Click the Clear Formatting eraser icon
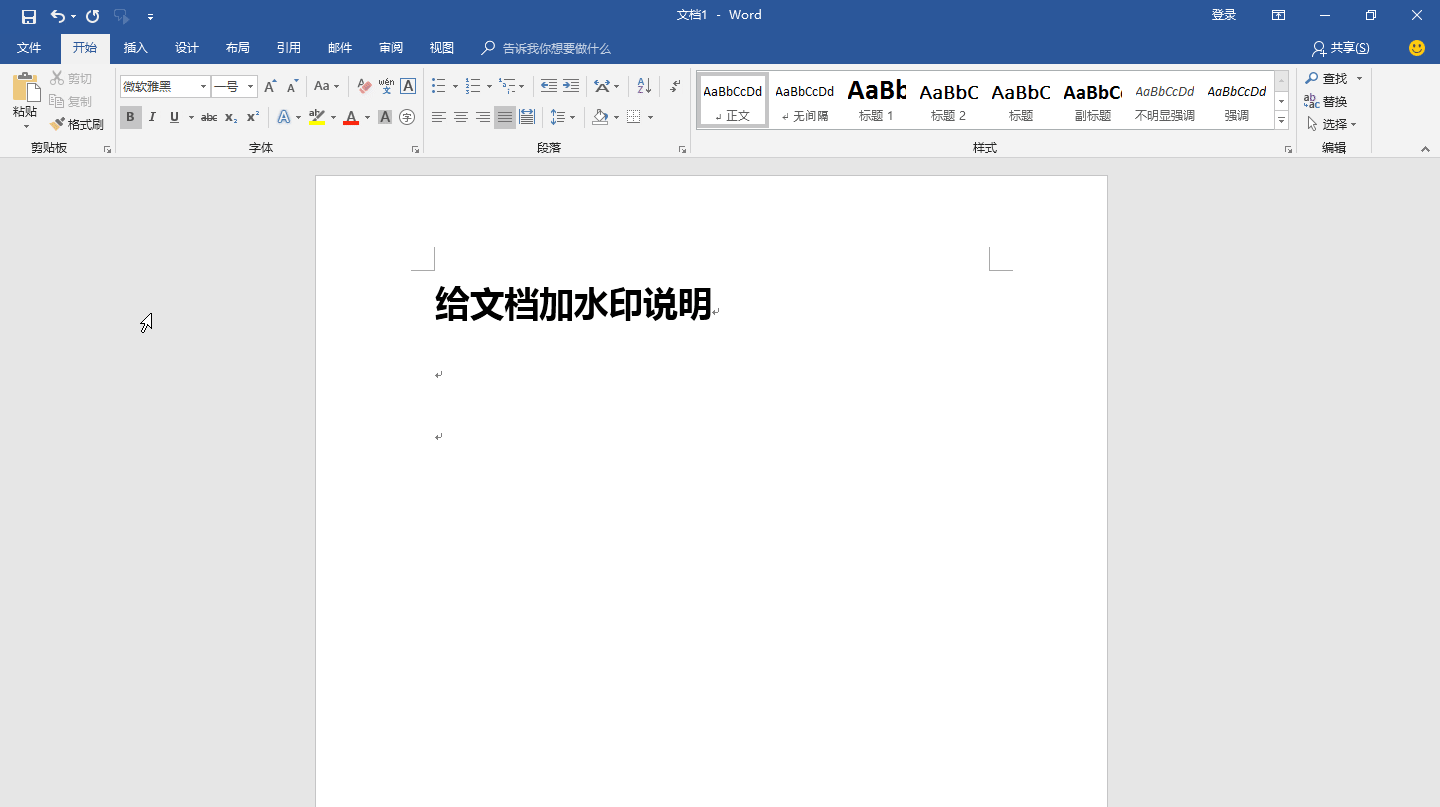1440x807 pixels. pos(364,86)
